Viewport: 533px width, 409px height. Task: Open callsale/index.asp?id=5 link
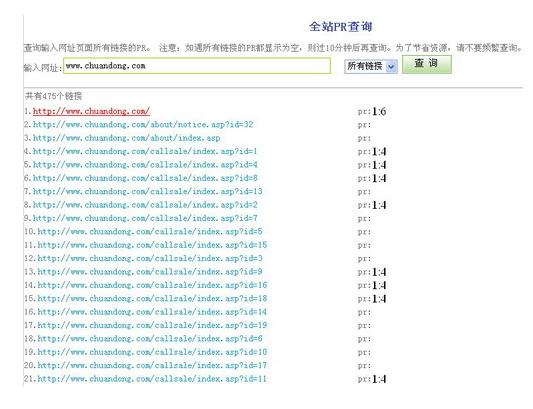150,232
